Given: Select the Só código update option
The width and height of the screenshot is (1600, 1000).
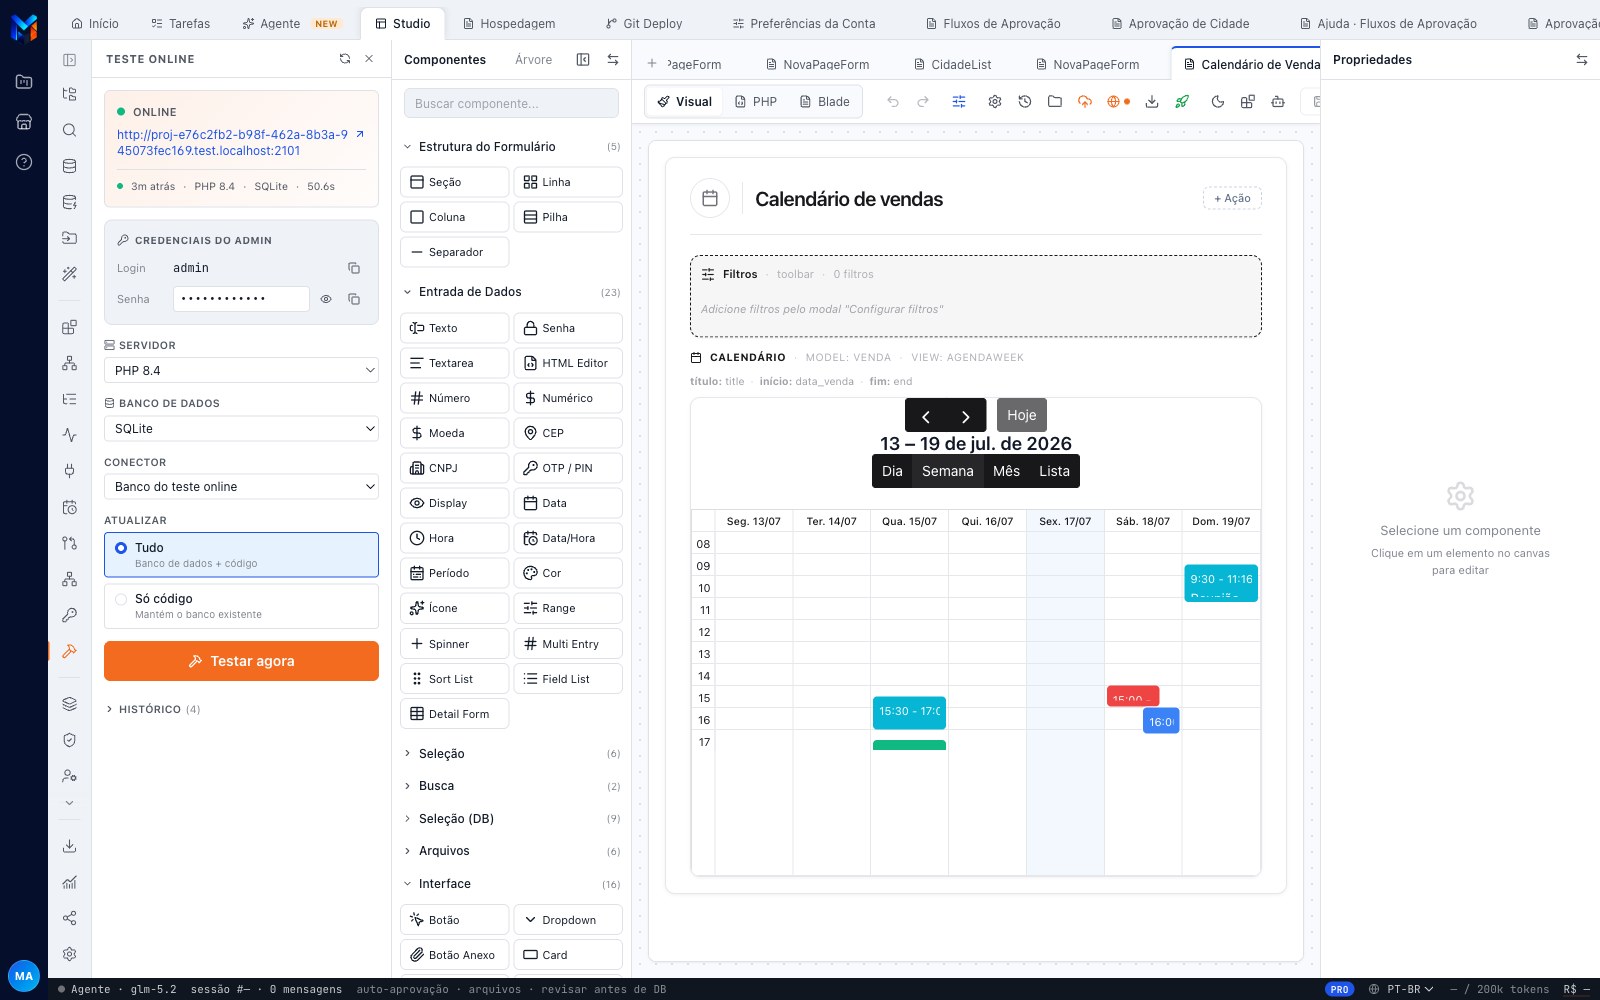Looking at the screenshot, I should click(241, 606).
